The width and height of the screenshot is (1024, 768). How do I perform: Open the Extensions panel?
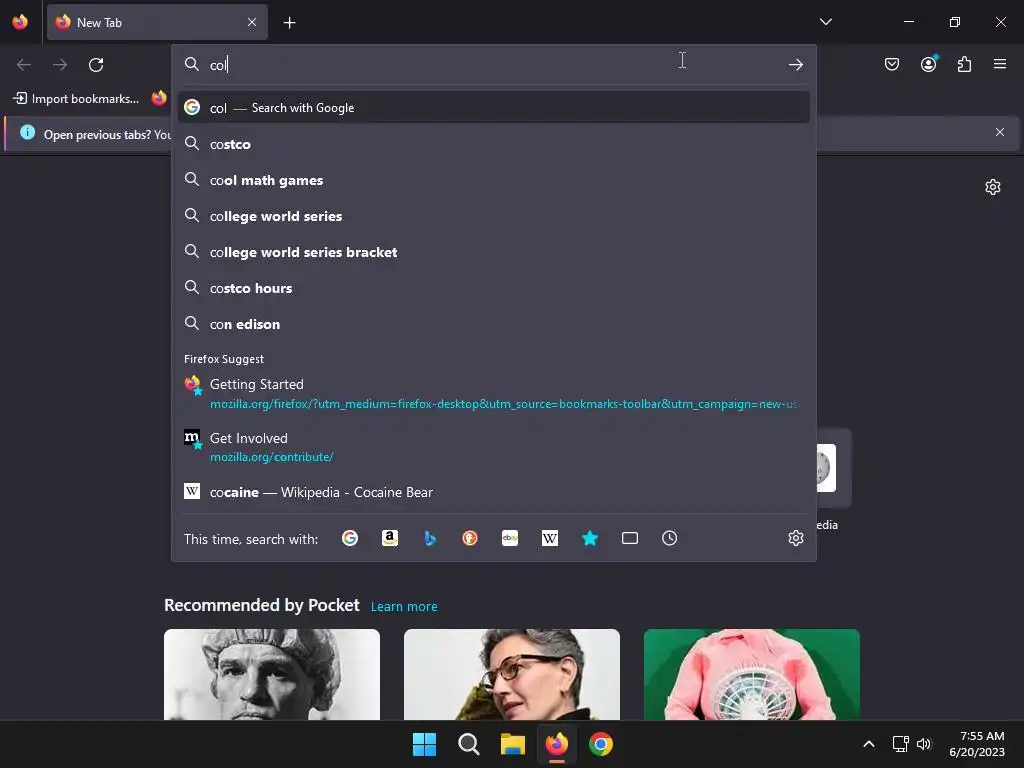click(x=964, y=64)
